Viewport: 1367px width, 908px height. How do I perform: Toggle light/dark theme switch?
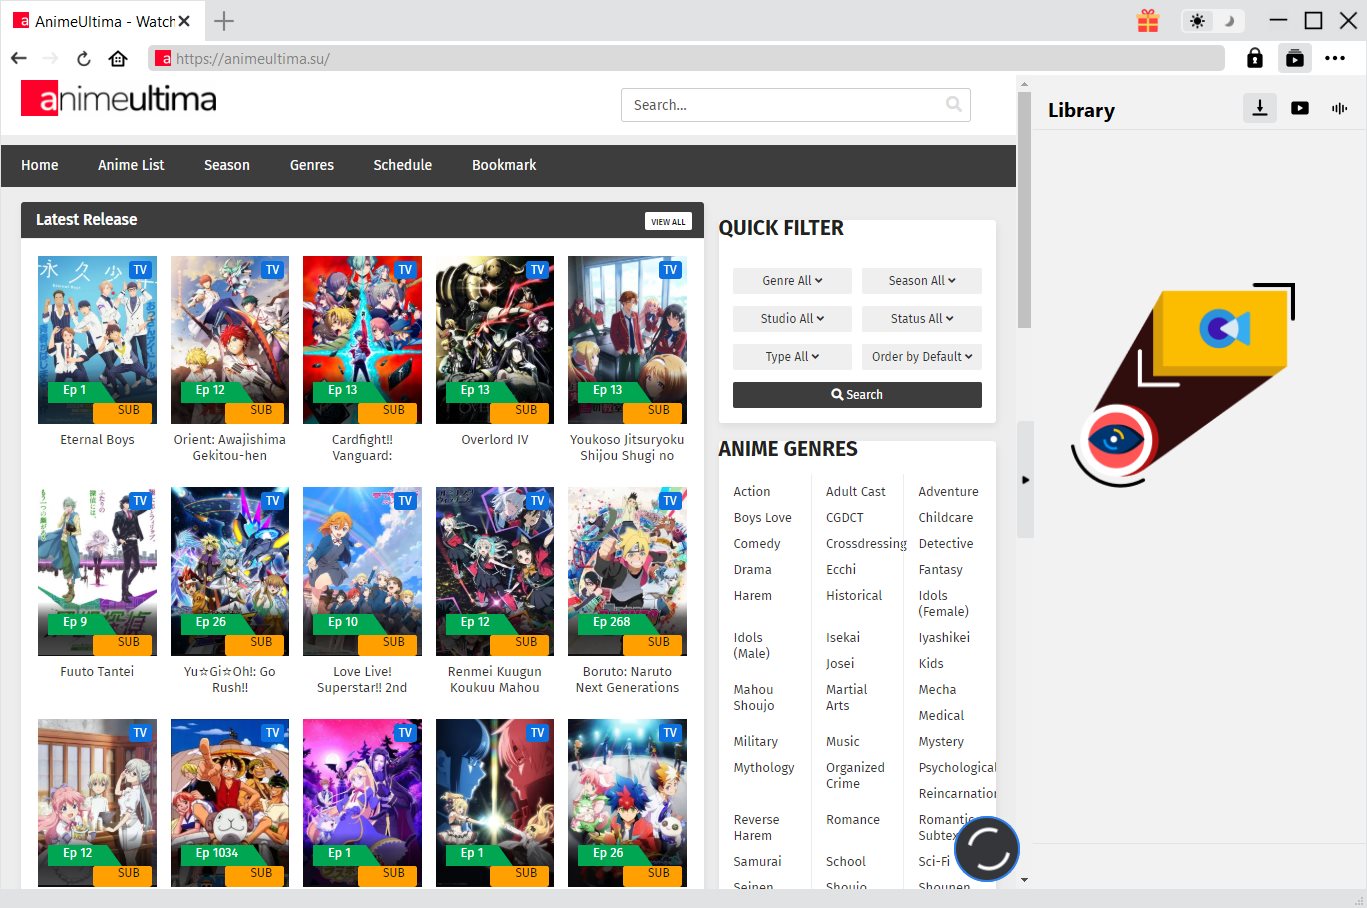[x=1212, y=21]
